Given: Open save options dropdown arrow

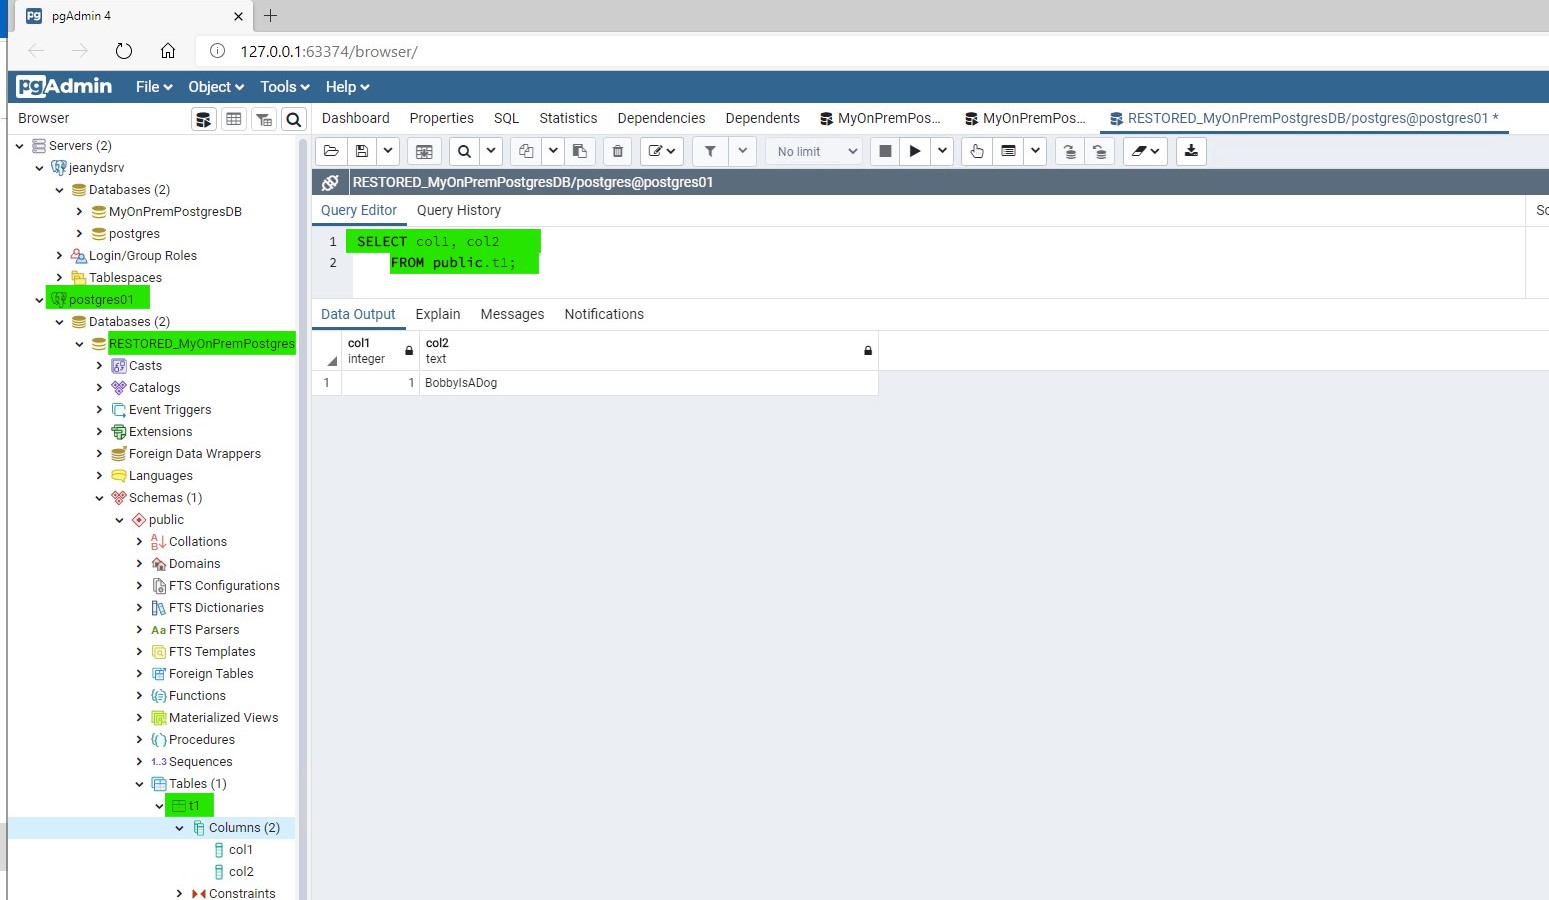Looking at the screenshot, I should coord(388,151).
